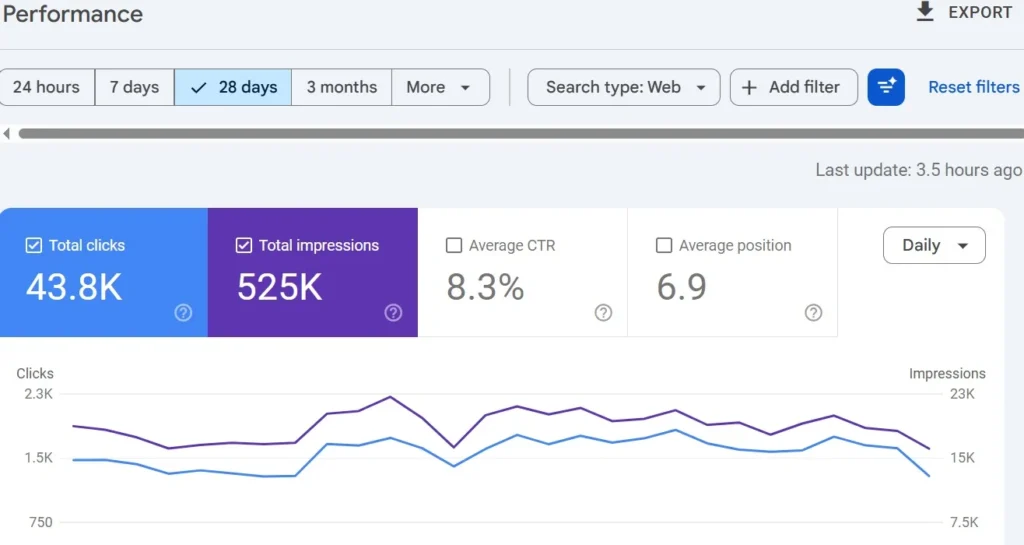The width and height of the screenshot is (1024, 545).
Task: Click the blue filter sparkle icon
Action: click(x=886, y=87)
